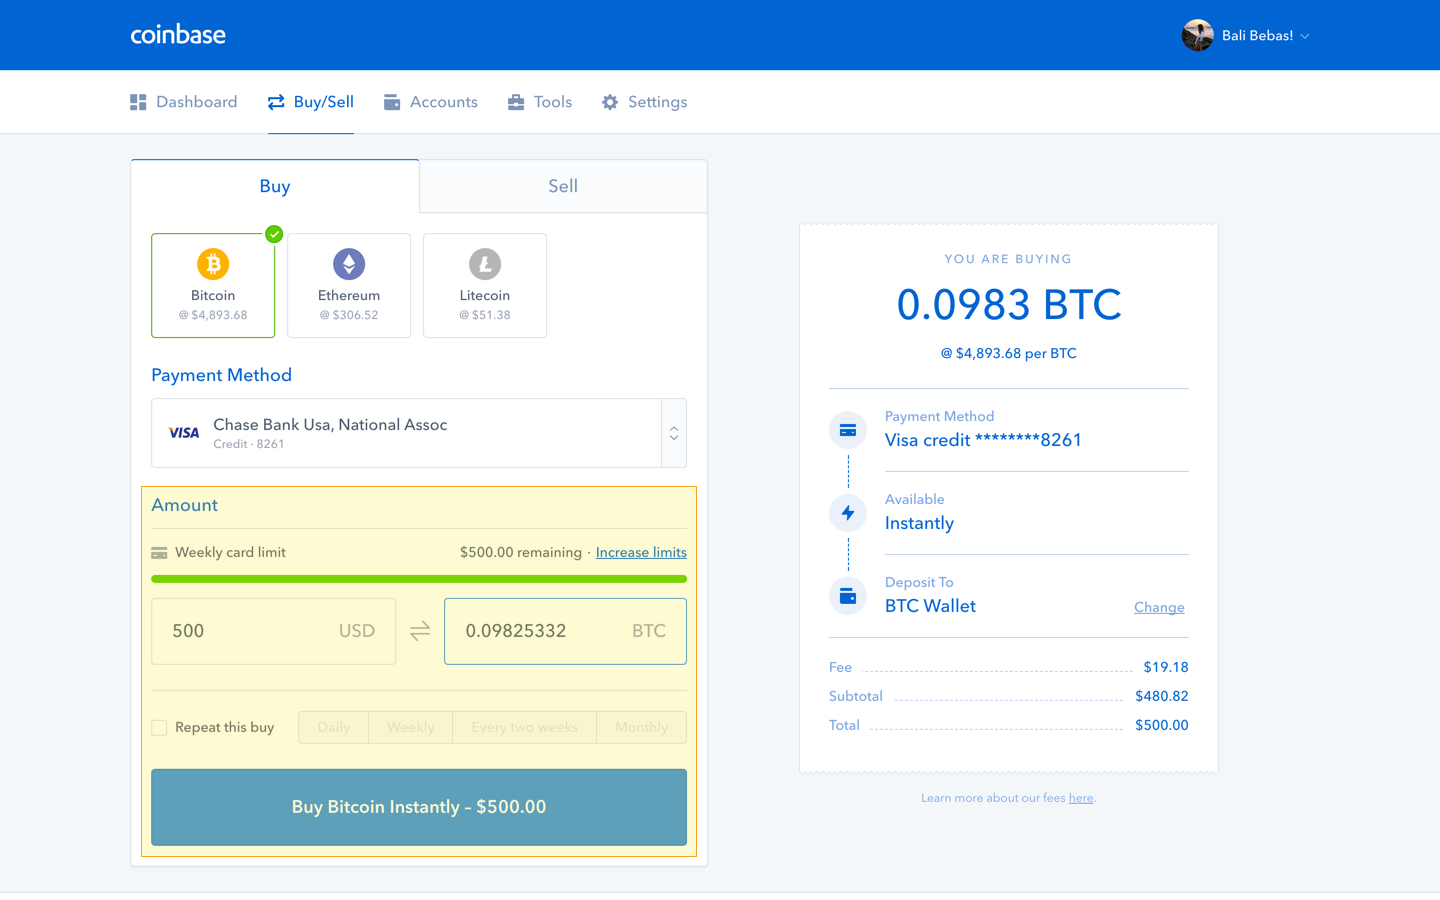This screenshot has width=1440, height=900.
Task: Open the user menu chevron next to Bali Bebas!
Action: pyautogui.click(x=1305, y=36)
